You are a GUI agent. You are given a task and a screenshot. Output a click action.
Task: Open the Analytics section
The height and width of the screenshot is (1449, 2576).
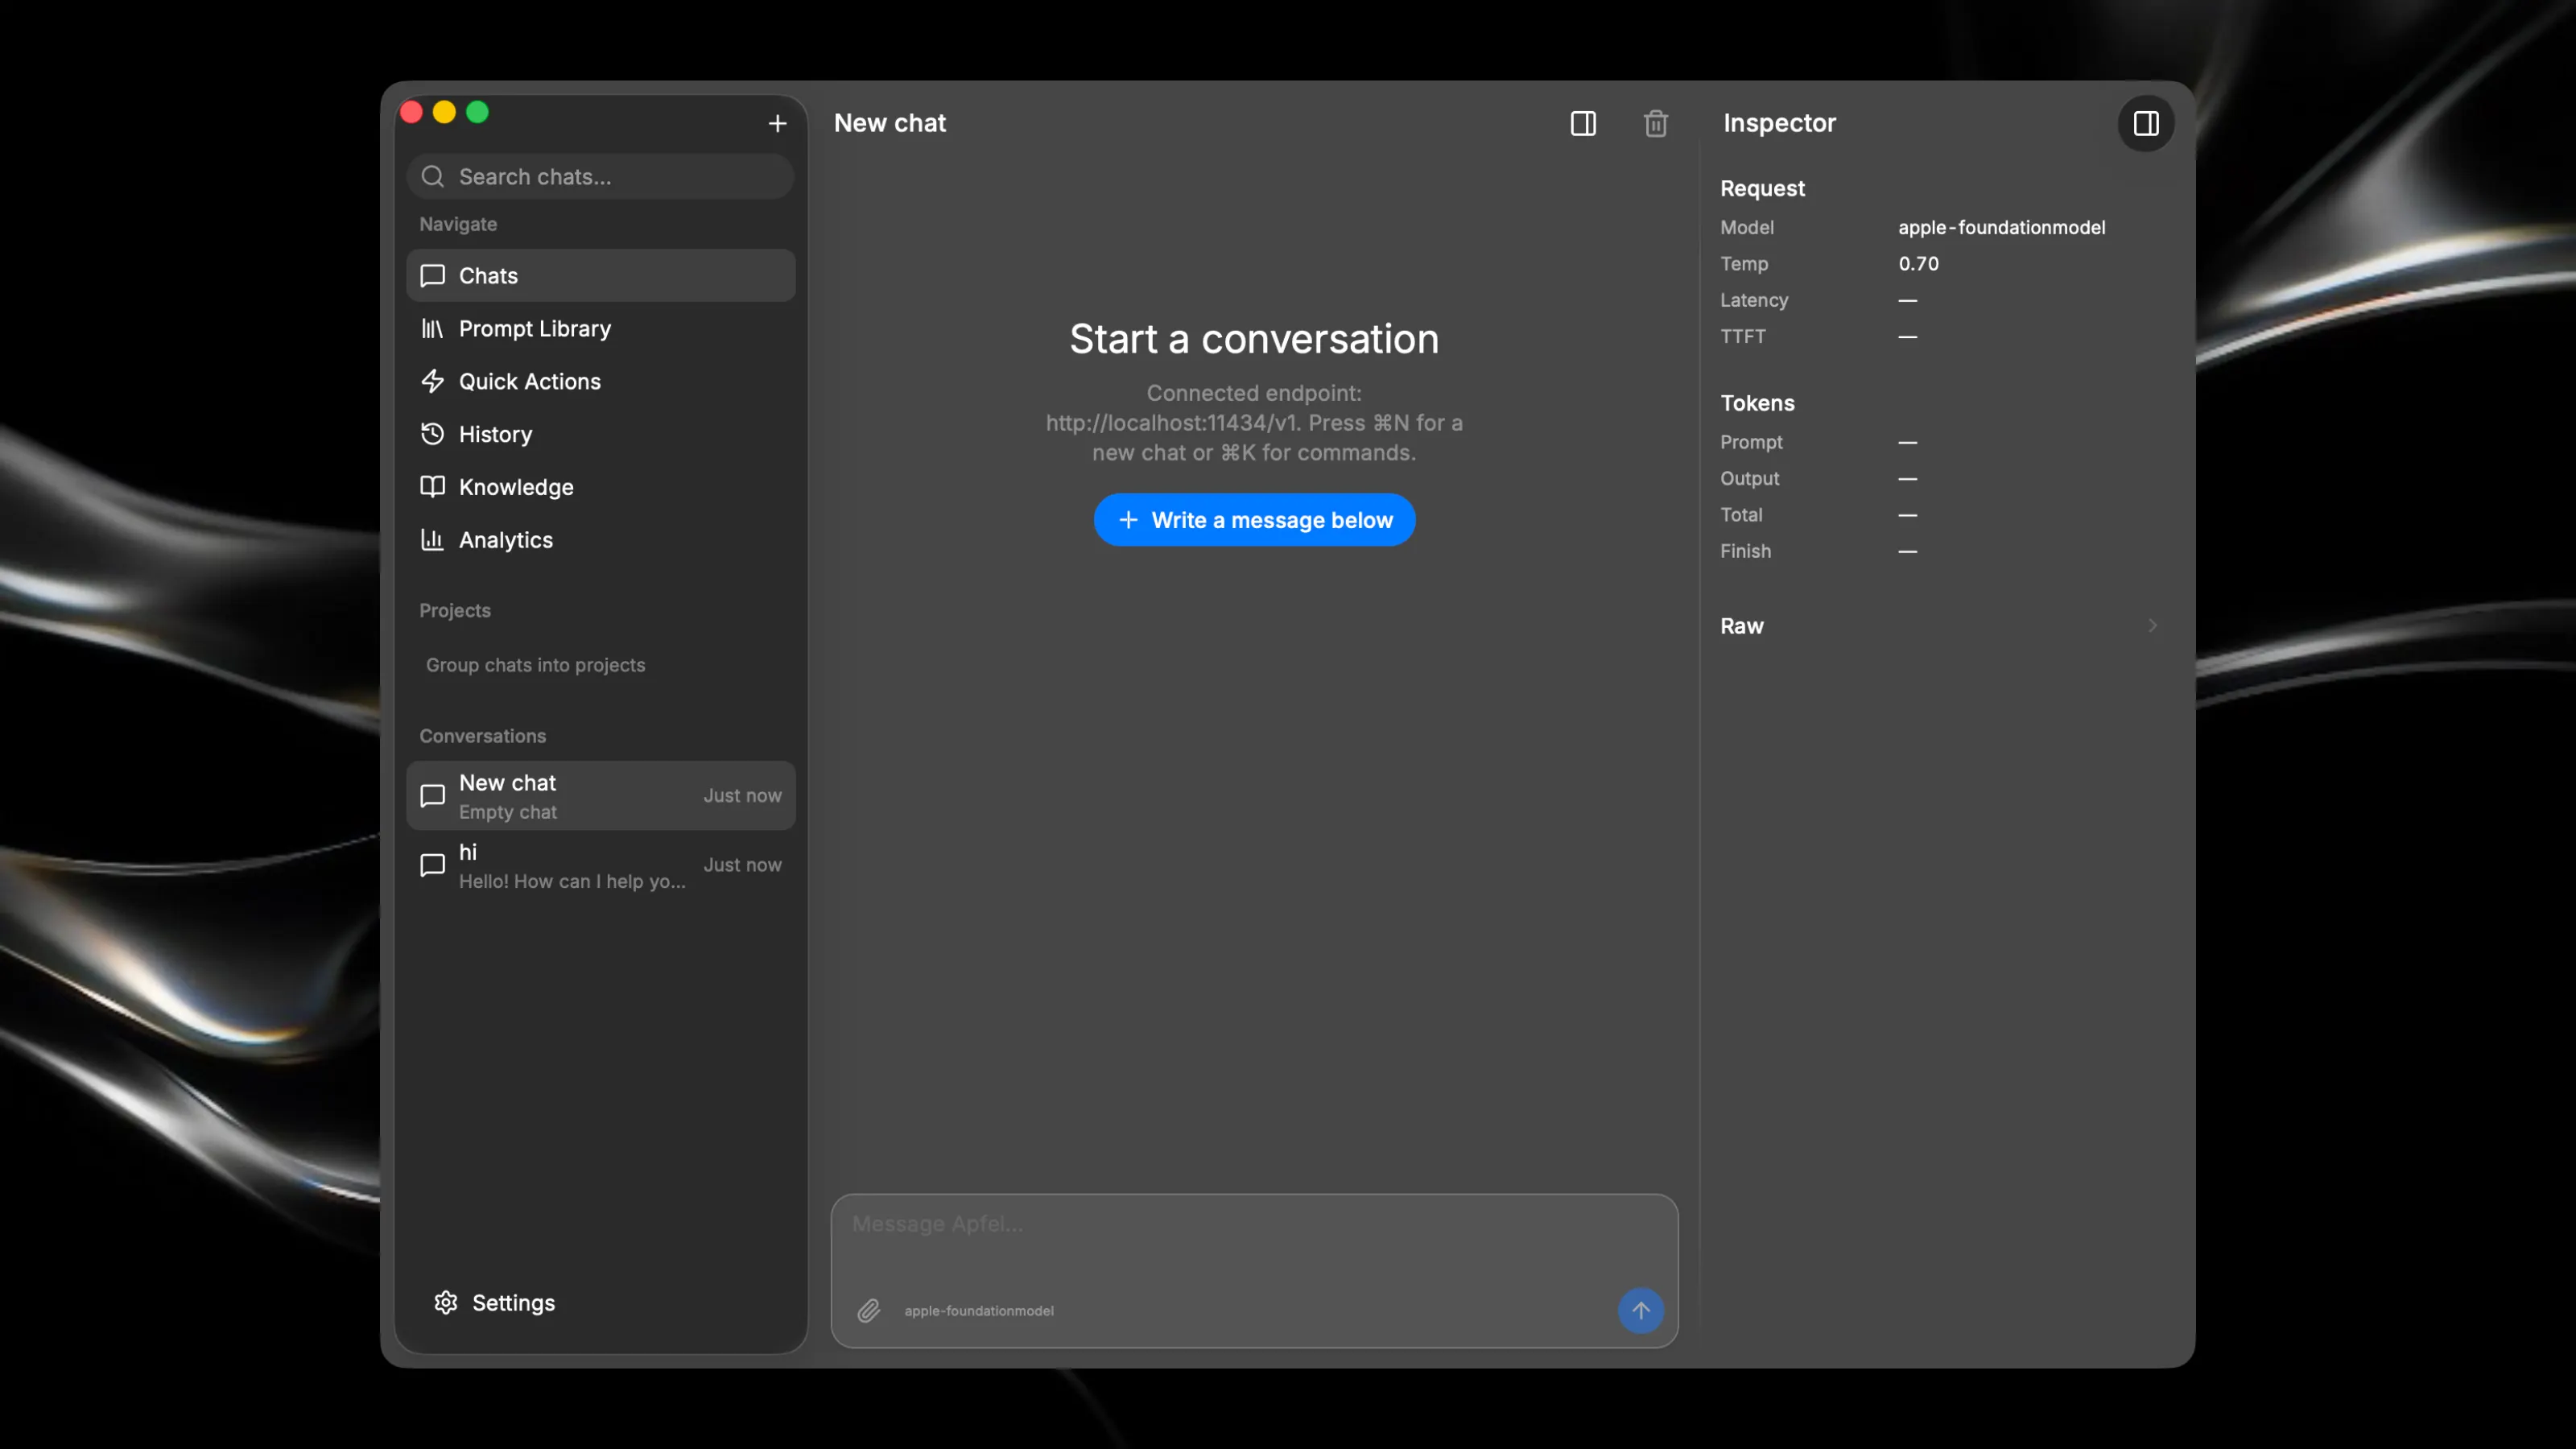pyautogui.click(x=601, y=540)
